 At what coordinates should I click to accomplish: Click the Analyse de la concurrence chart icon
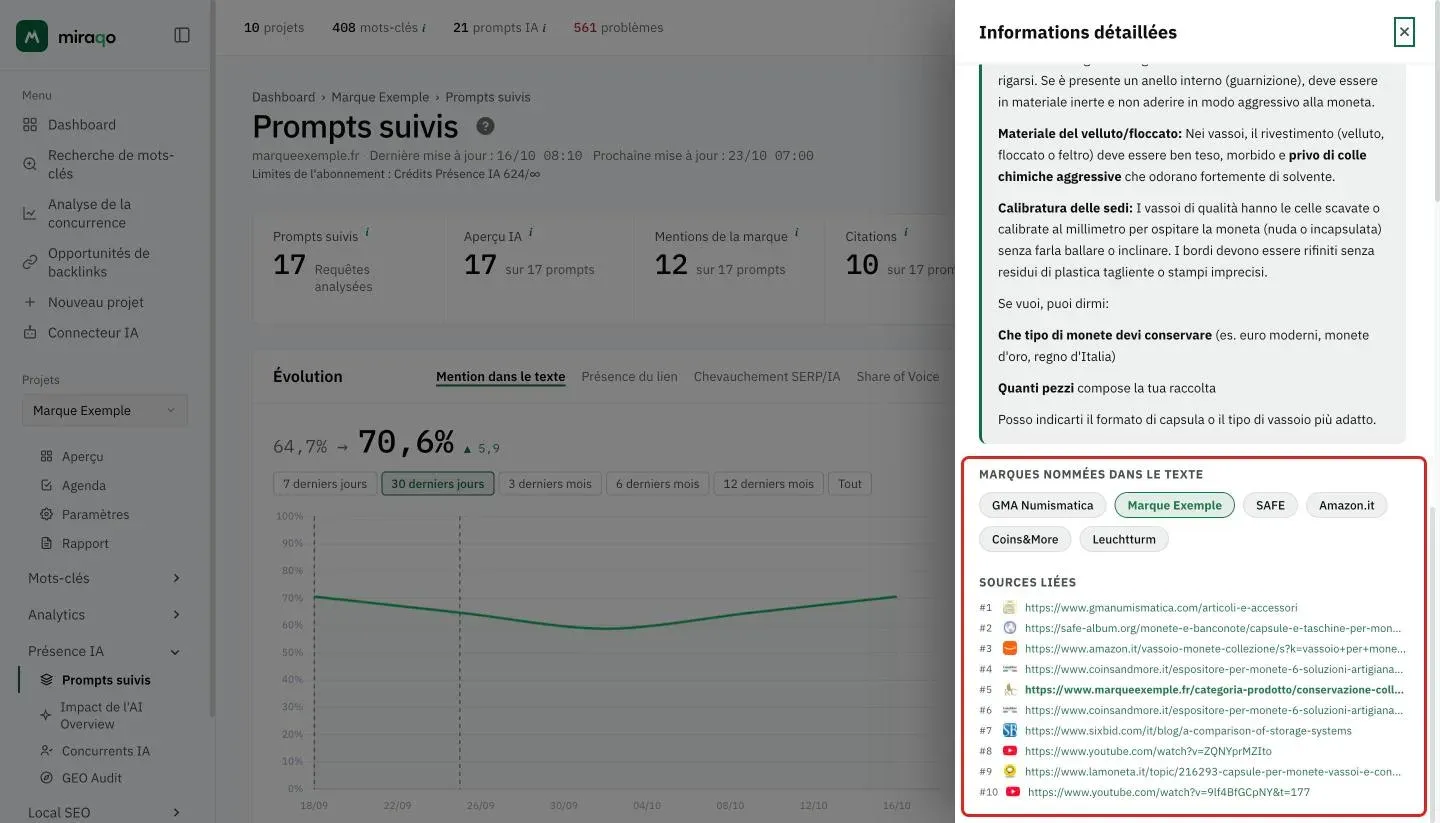29,213
